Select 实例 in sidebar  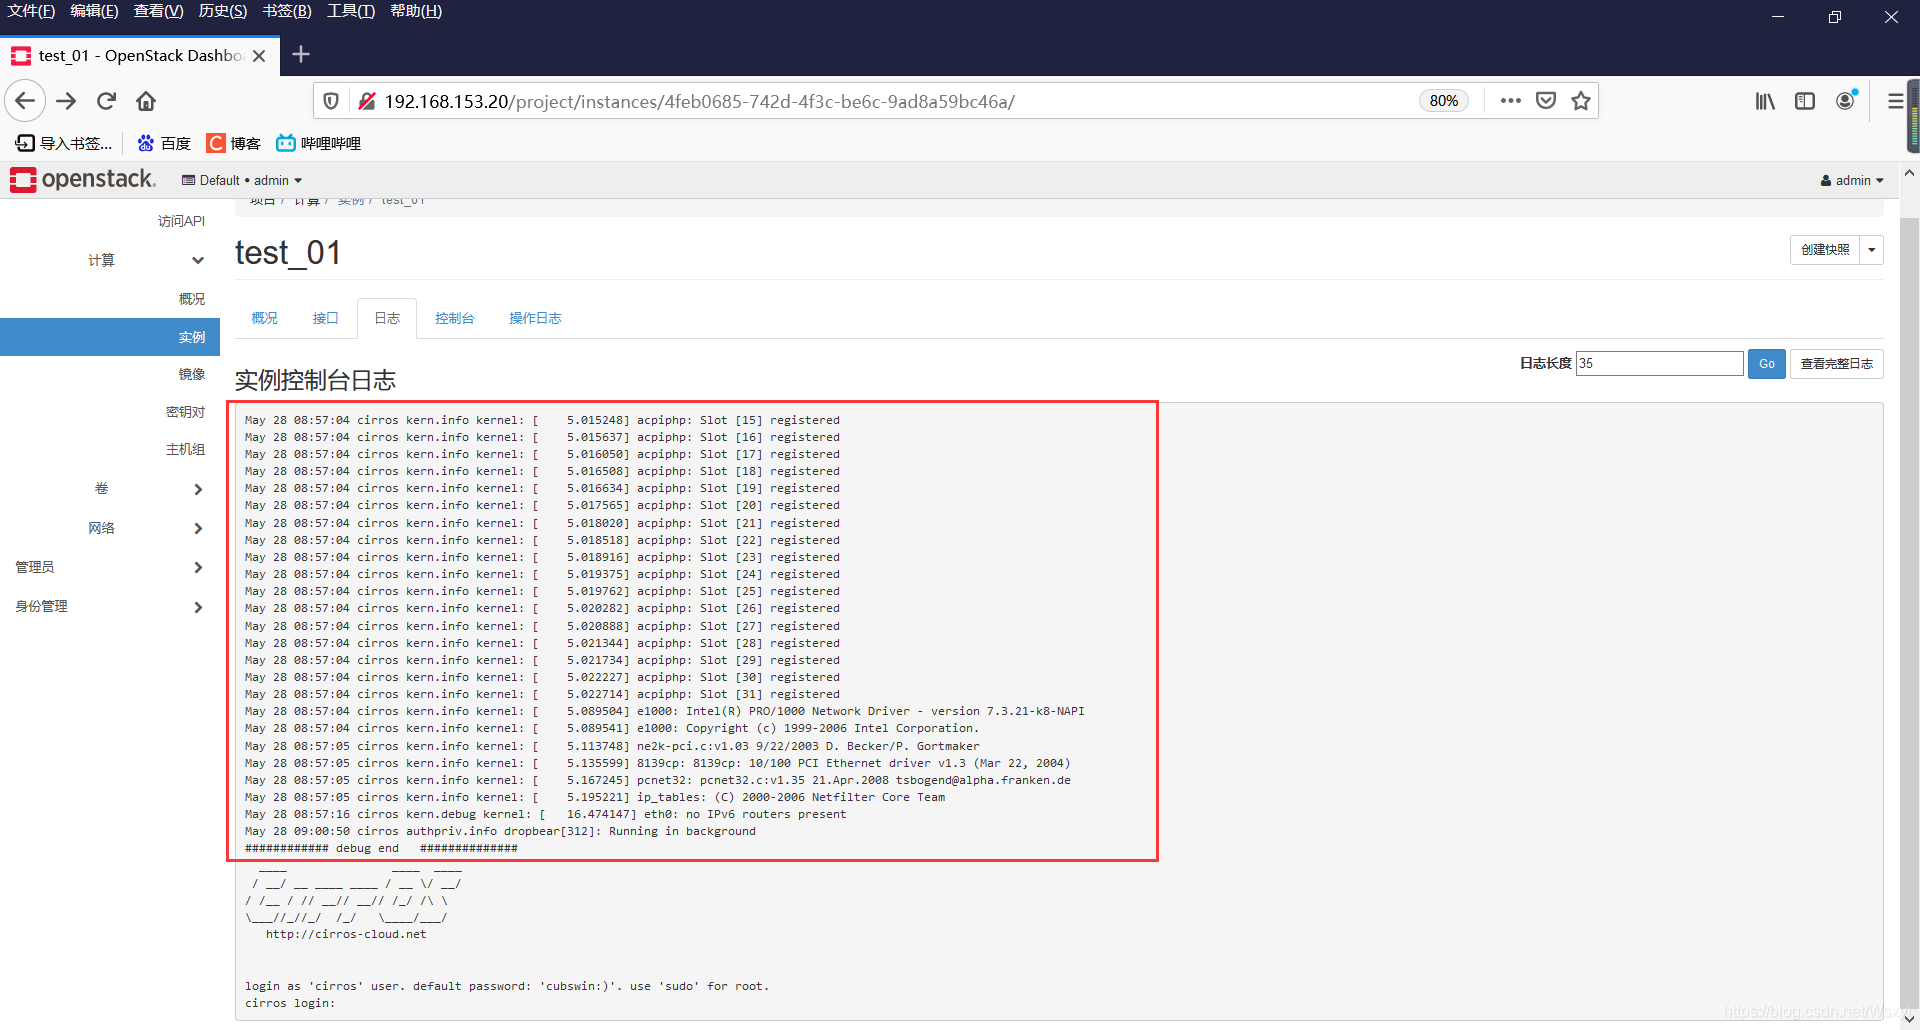[110, 337]
